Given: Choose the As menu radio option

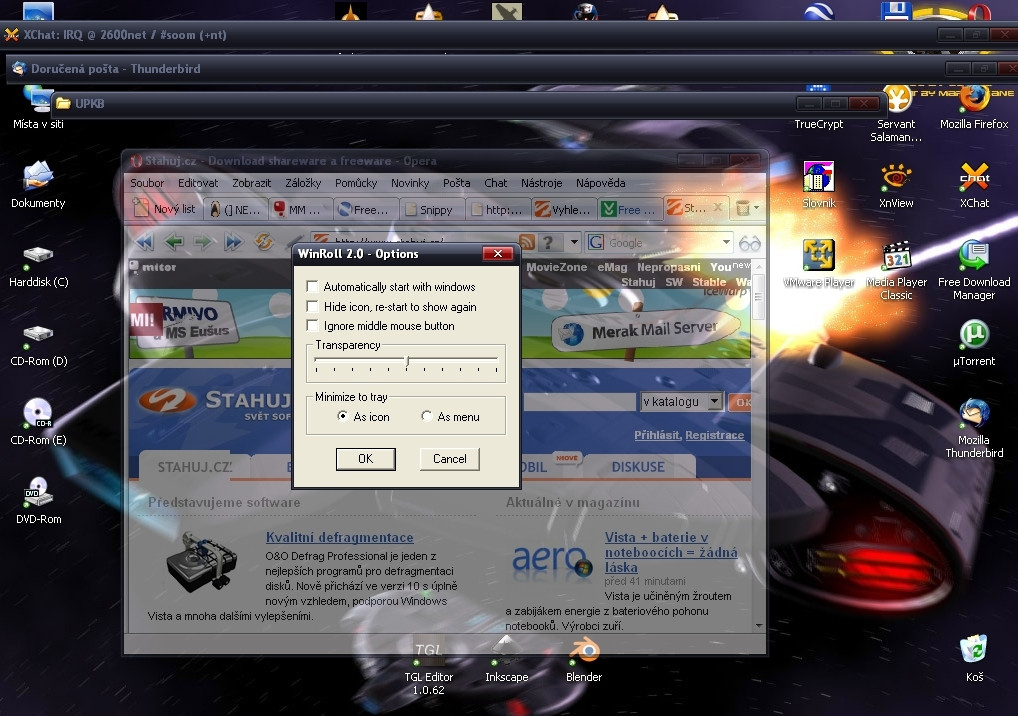Looking at the screenshot, I should (x=427, y=416).
